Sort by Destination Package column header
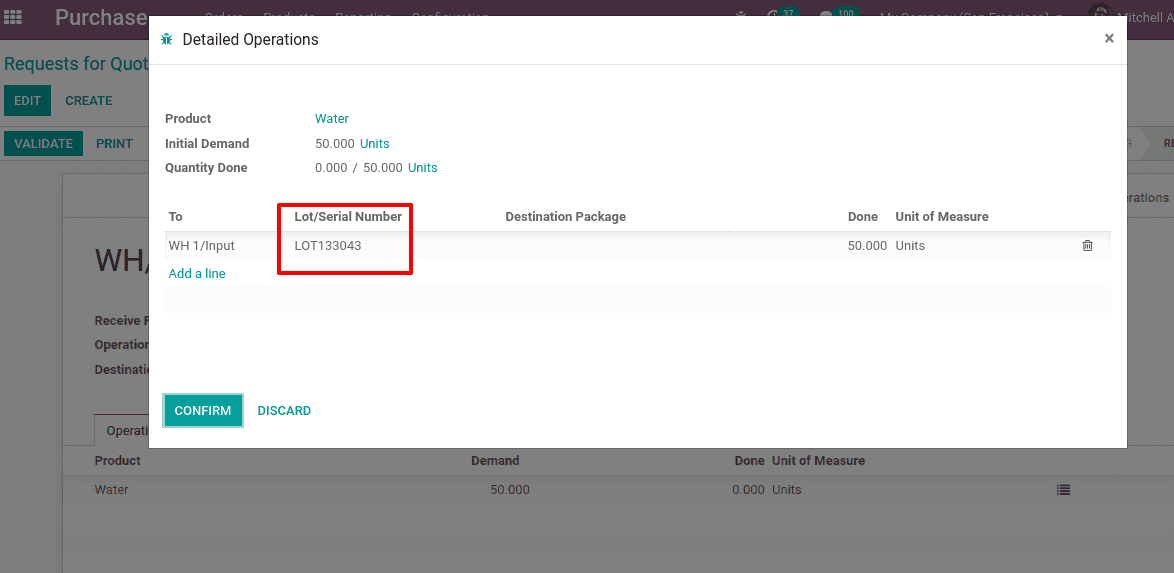This screenshot has width=1174, height=573. [x=565, y=216]
